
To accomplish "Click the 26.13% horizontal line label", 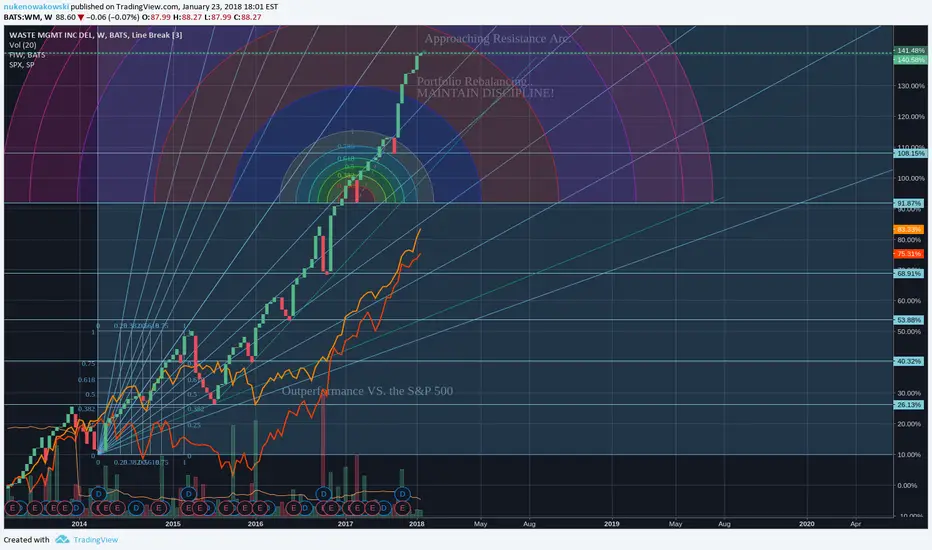I will pos(909,405).
